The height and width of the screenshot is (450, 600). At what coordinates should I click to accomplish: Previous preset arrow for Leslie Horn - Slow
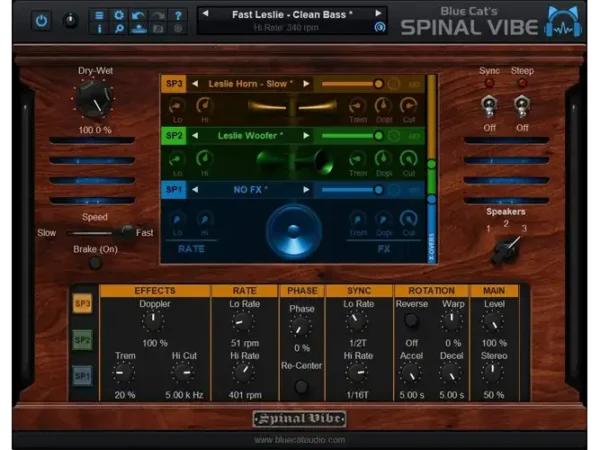pyautogui.click(x=195, y=84)
